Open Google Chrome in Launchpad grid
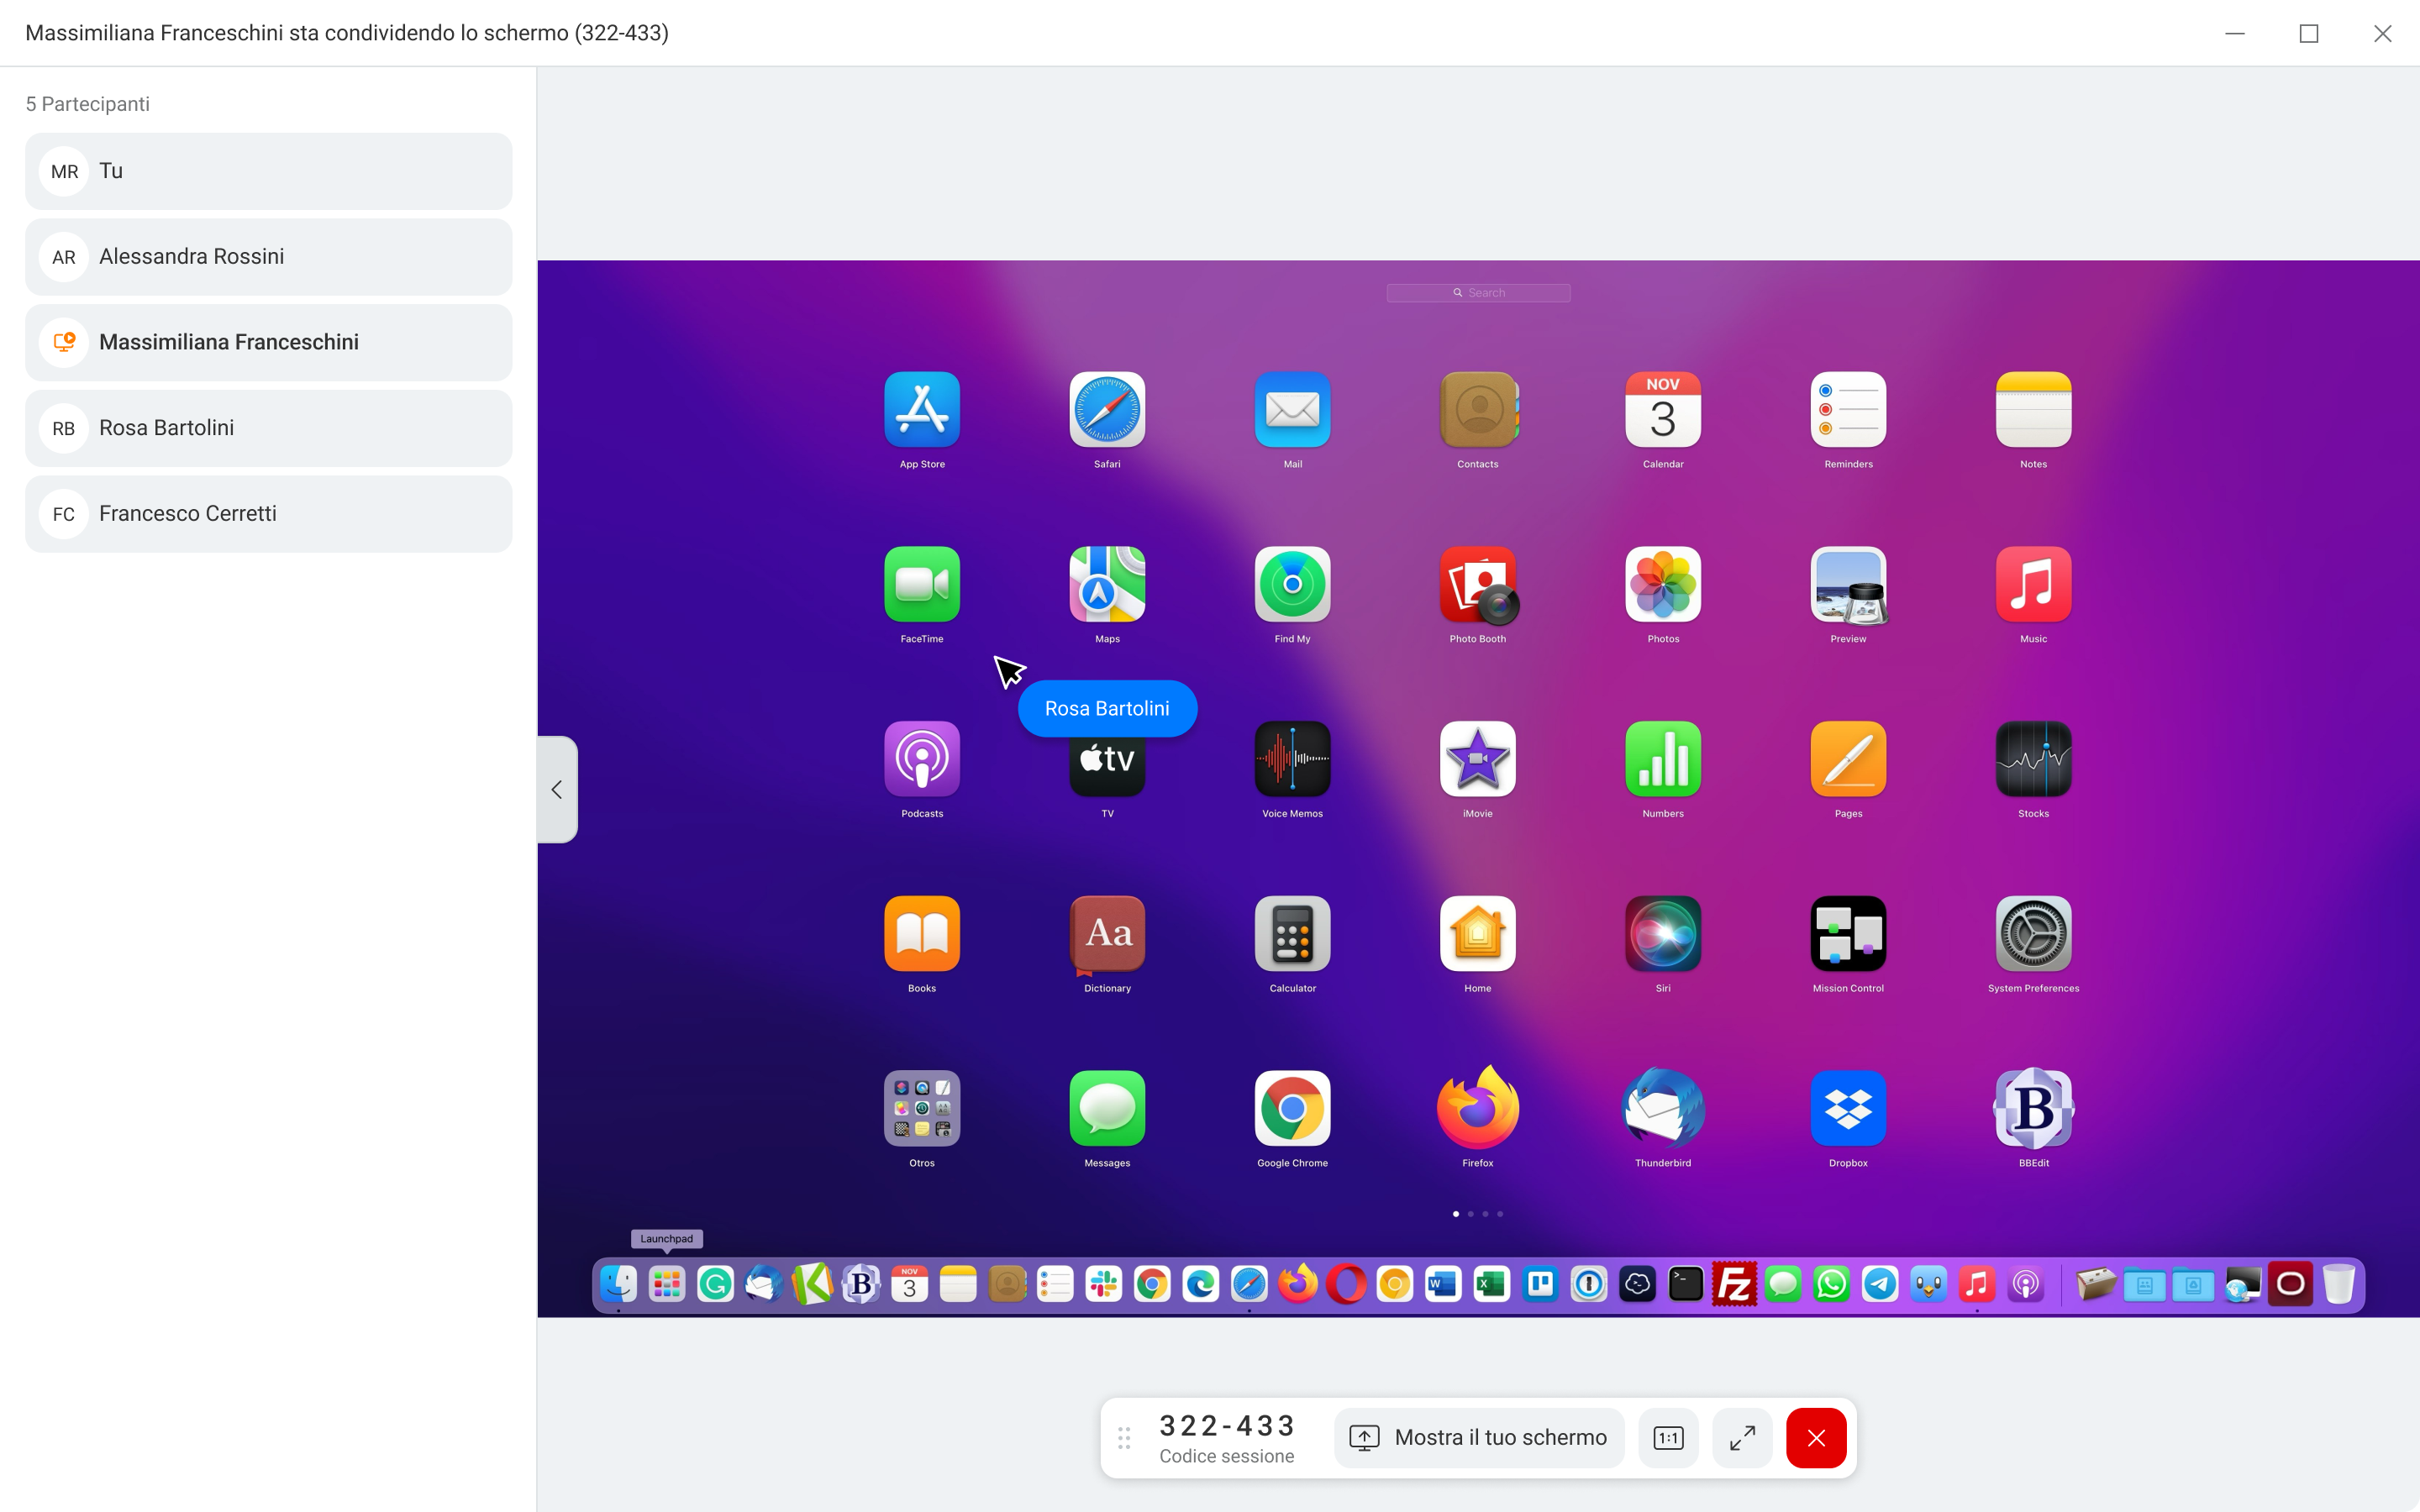 (1292, 1108)
